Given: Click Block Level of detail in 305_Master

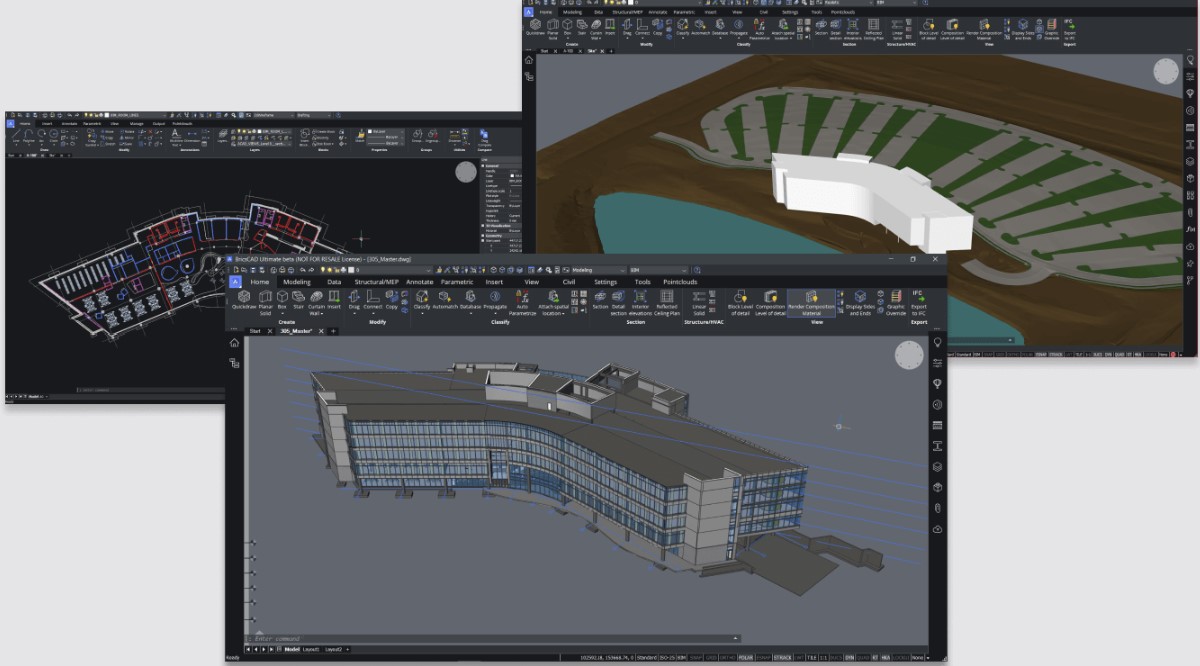Looking at the screenshot, I should coord(740,302).
